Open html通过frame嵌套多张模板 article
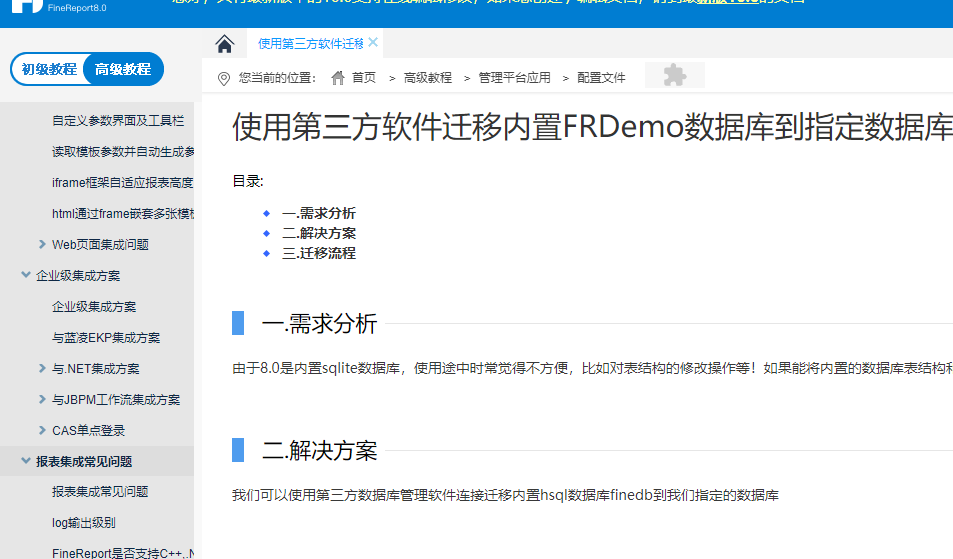Image resolution: width=953 pixels, height=559 pixels. (123, 214)
